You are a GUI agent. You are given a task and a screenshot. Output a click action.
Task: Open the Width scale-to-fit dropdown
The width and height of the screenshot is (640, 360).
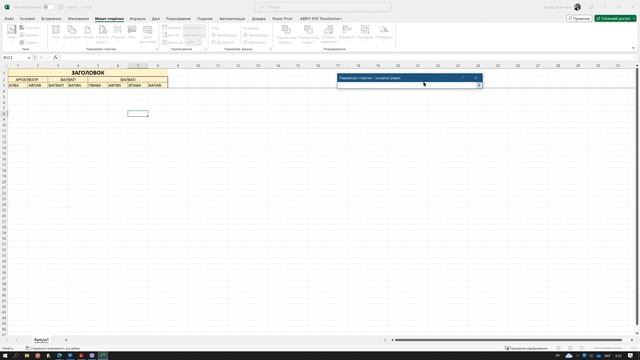coord(194,27)
